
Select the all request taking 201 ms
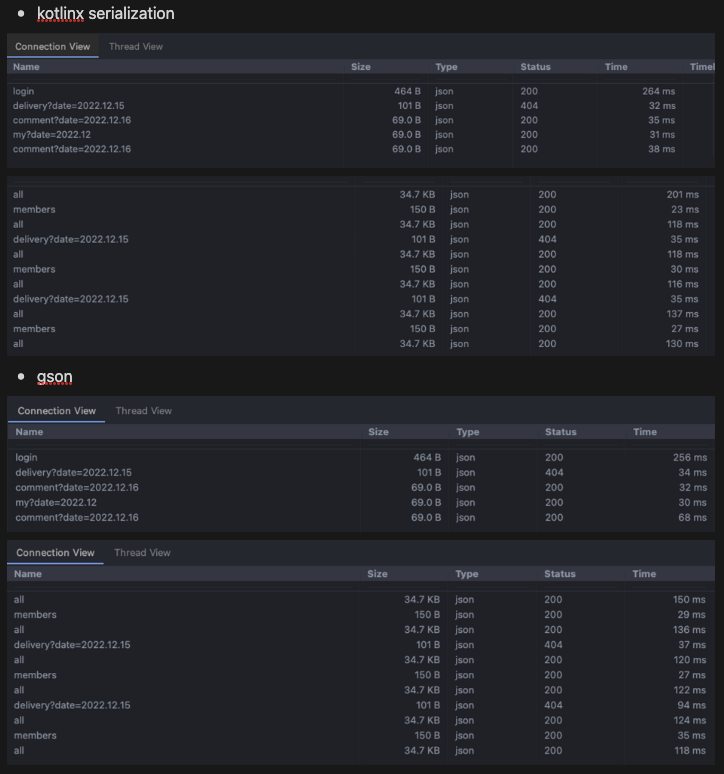[361, 194]
